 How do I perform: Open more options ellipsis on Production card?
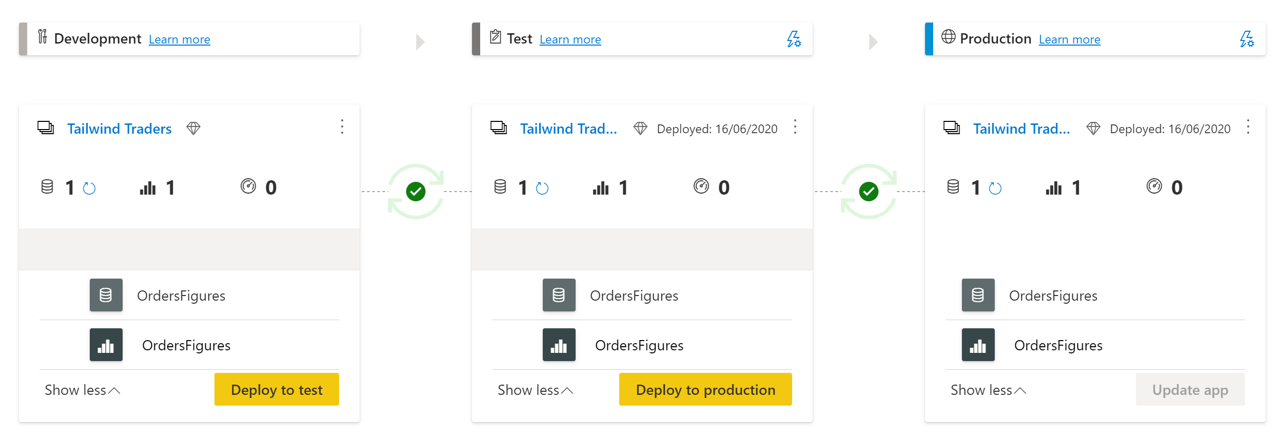click(1248, 127)
